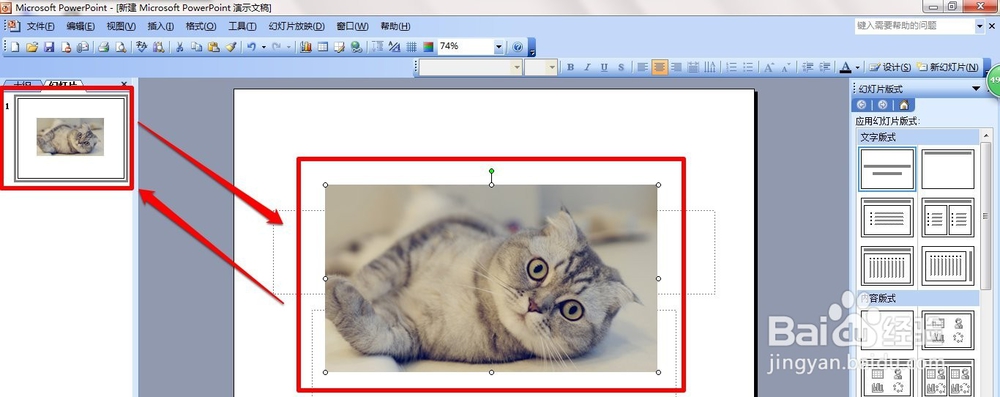Toggle Center text alignment

[x=659, y=67]
